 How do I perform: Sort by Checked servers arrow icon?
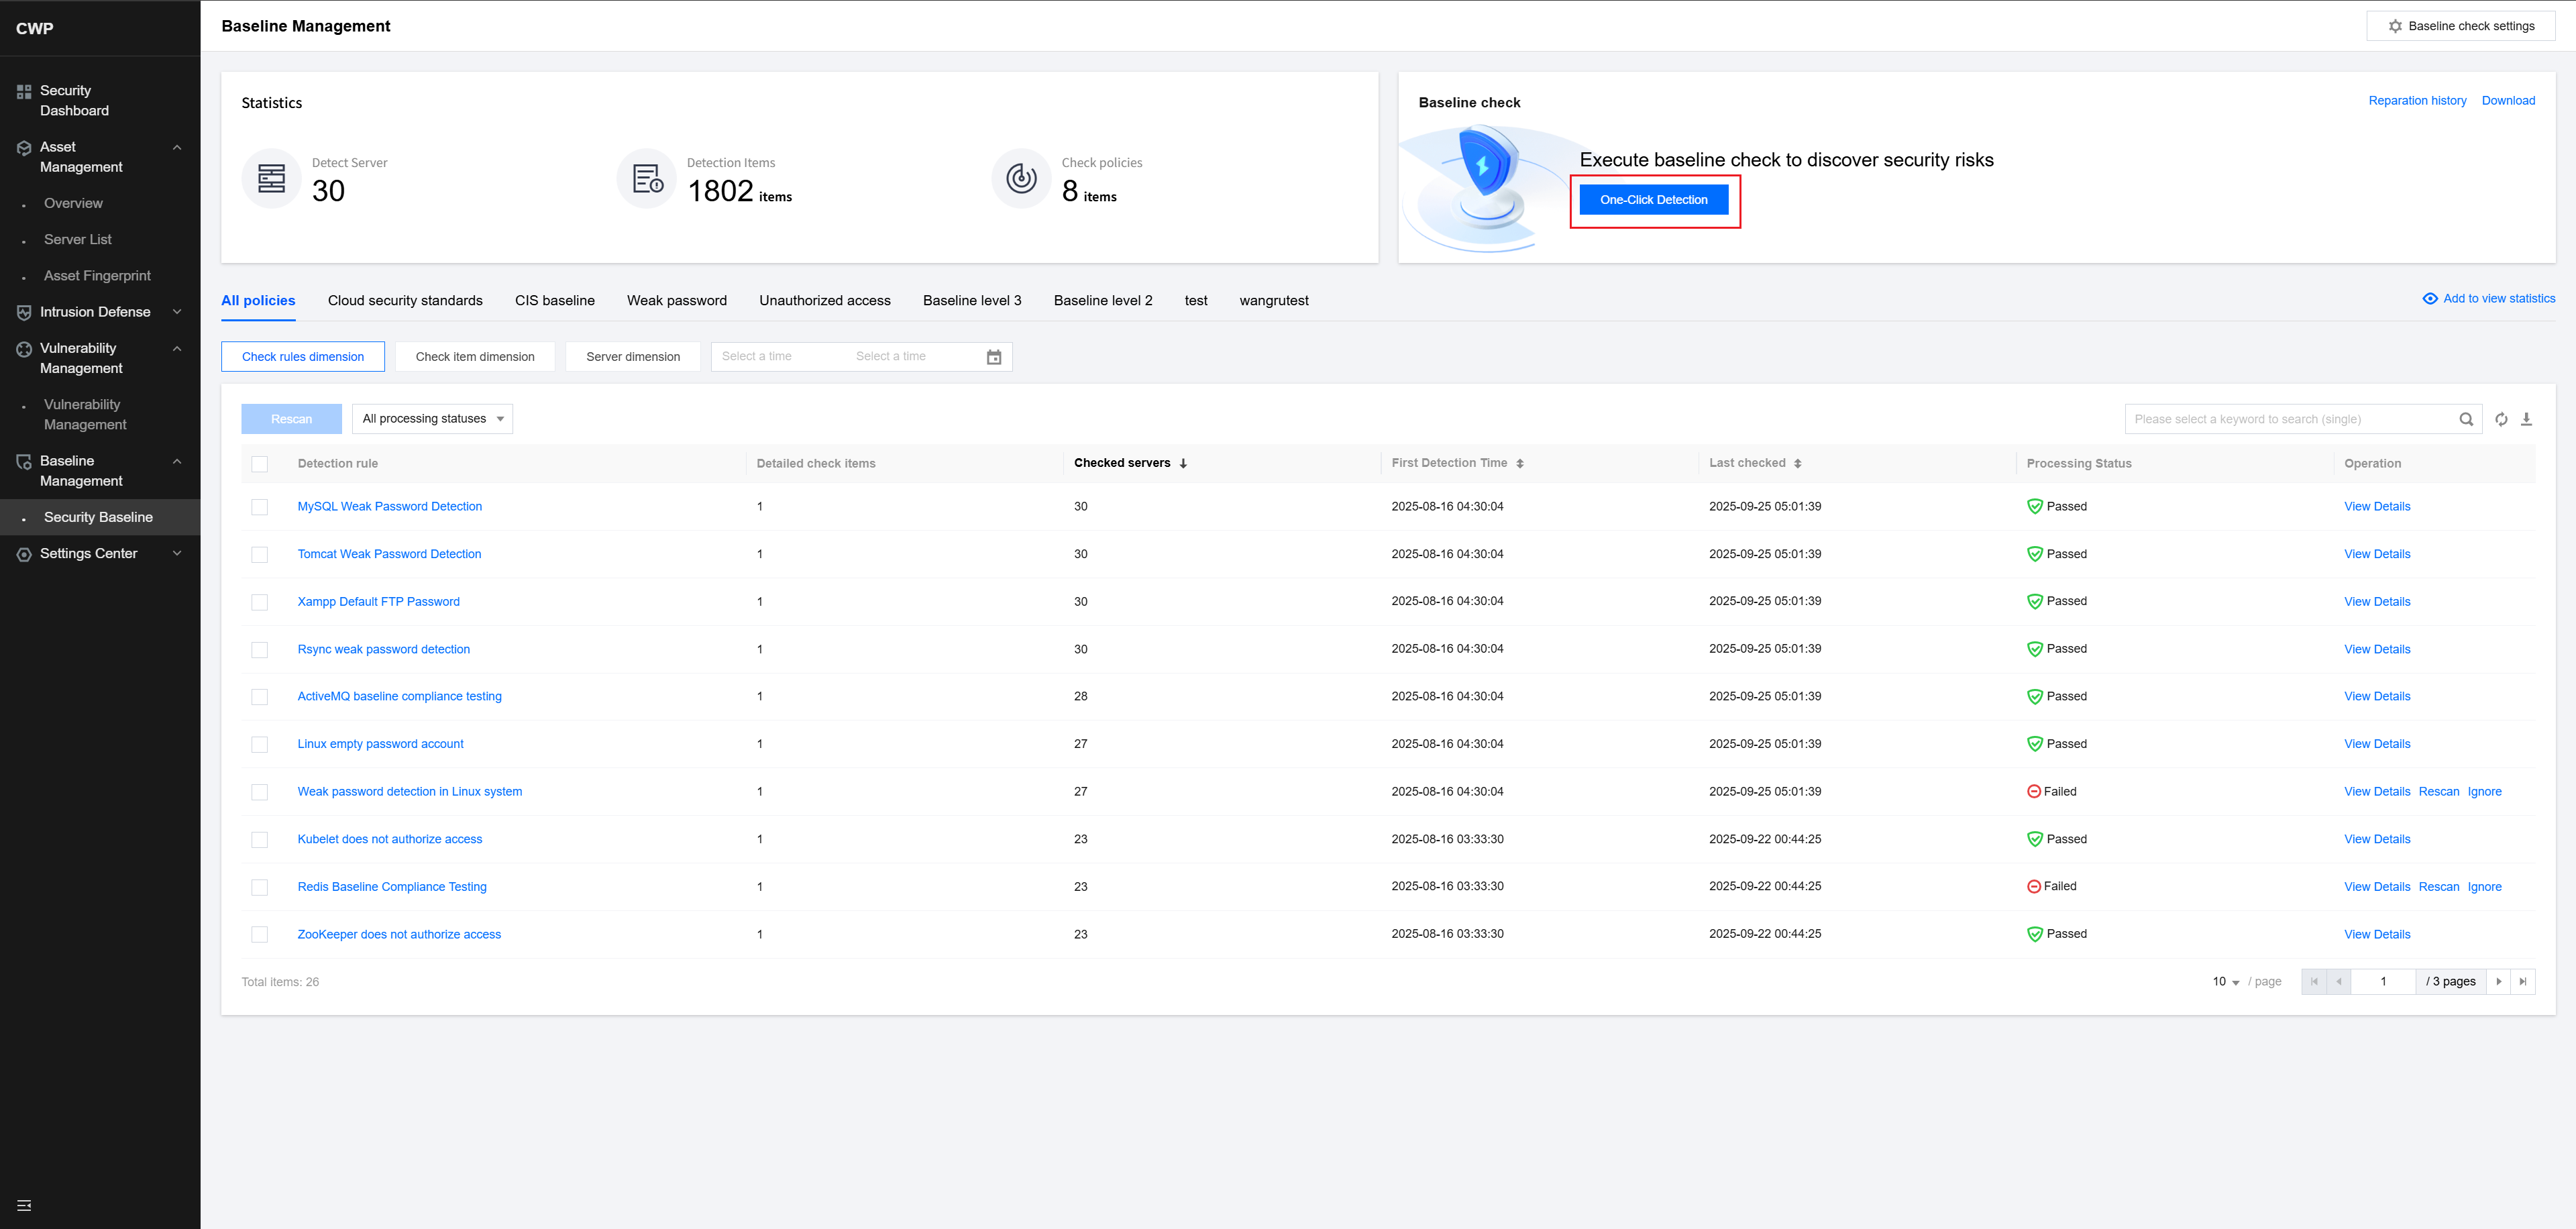tap(1183, 464)
